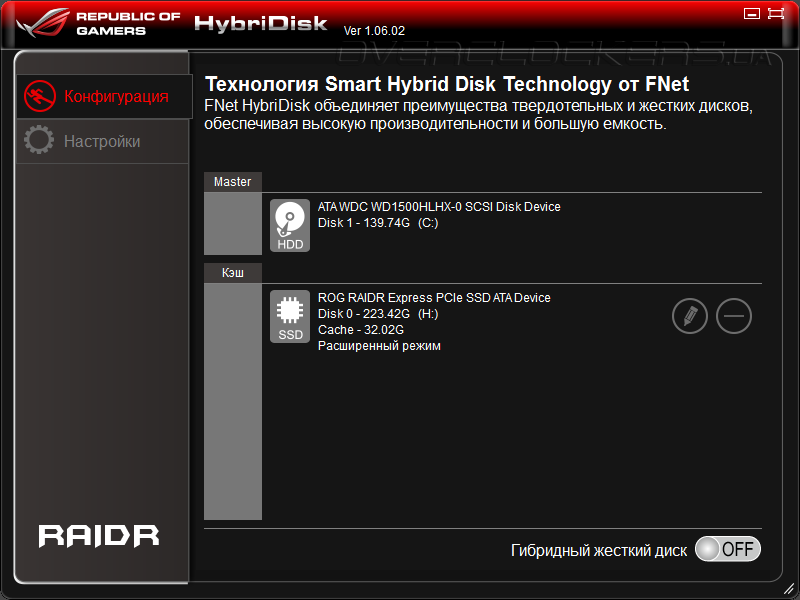The height and width of the screenshot is (600, 800).
Task: Select the Кэш section label
Action: click(233, 273)
